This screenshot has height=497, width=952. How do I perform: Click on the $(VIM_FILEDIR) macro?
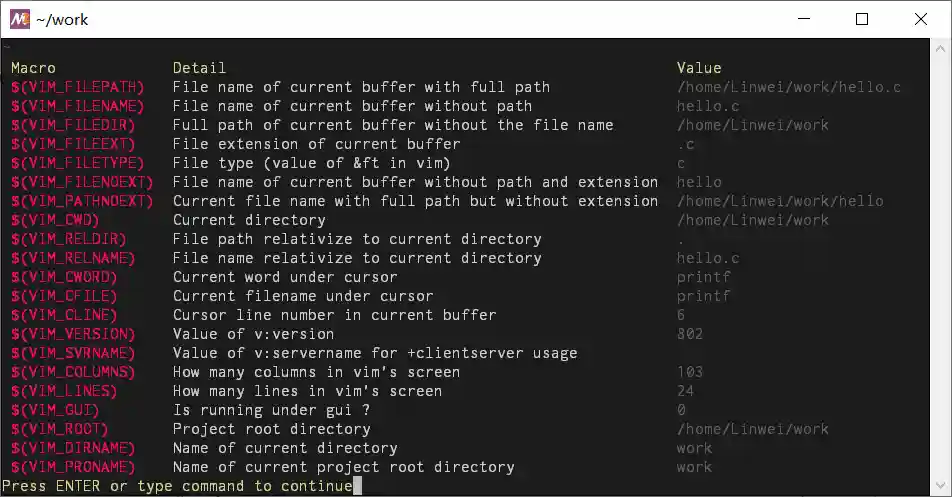click(74, 125)
